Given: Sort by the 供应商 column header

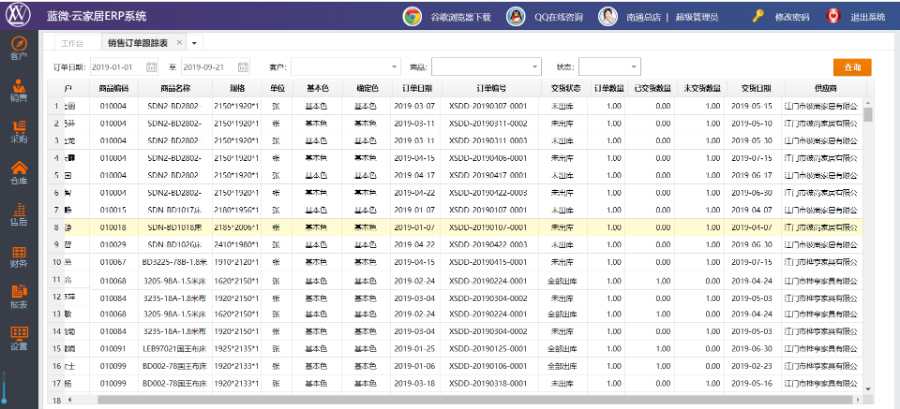Looking at the screenshot, I should [x=825, y=88].
